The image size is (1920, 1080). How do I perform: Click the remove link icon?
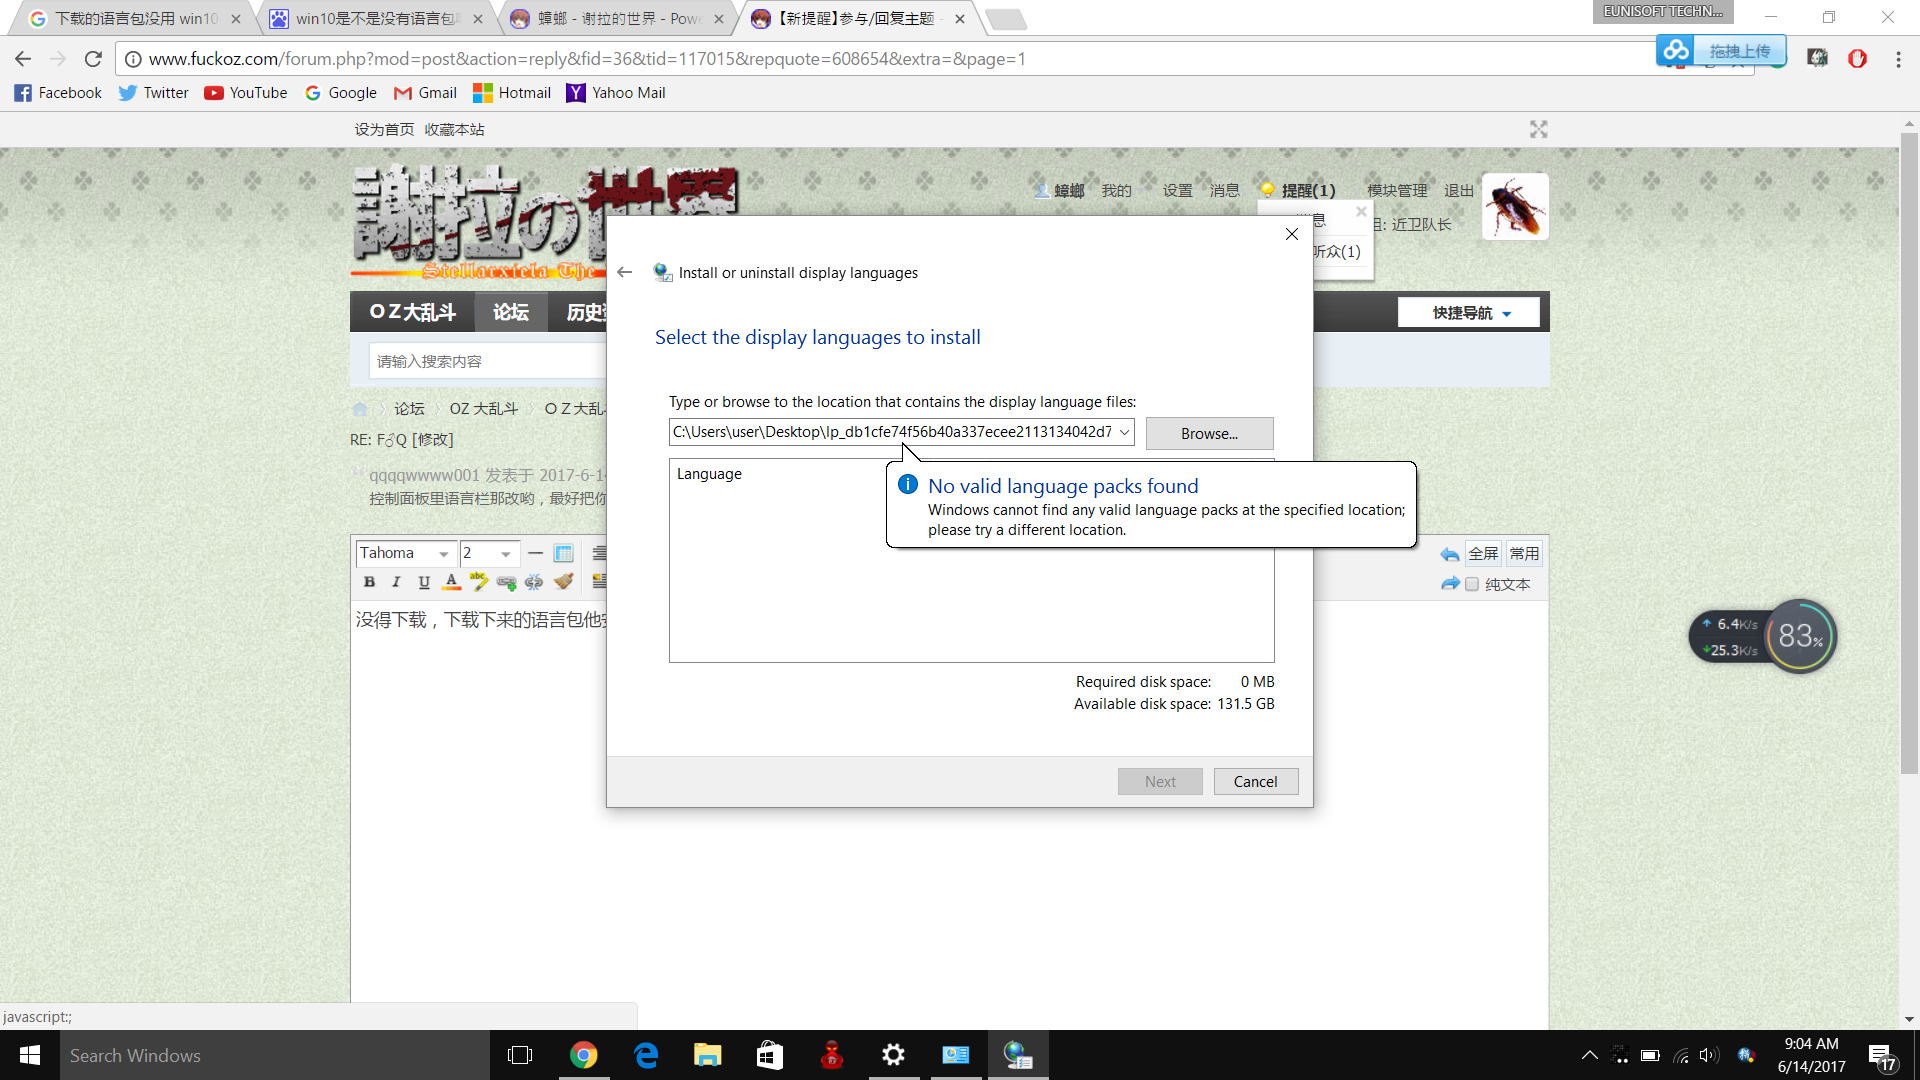[x=534, y=582]
